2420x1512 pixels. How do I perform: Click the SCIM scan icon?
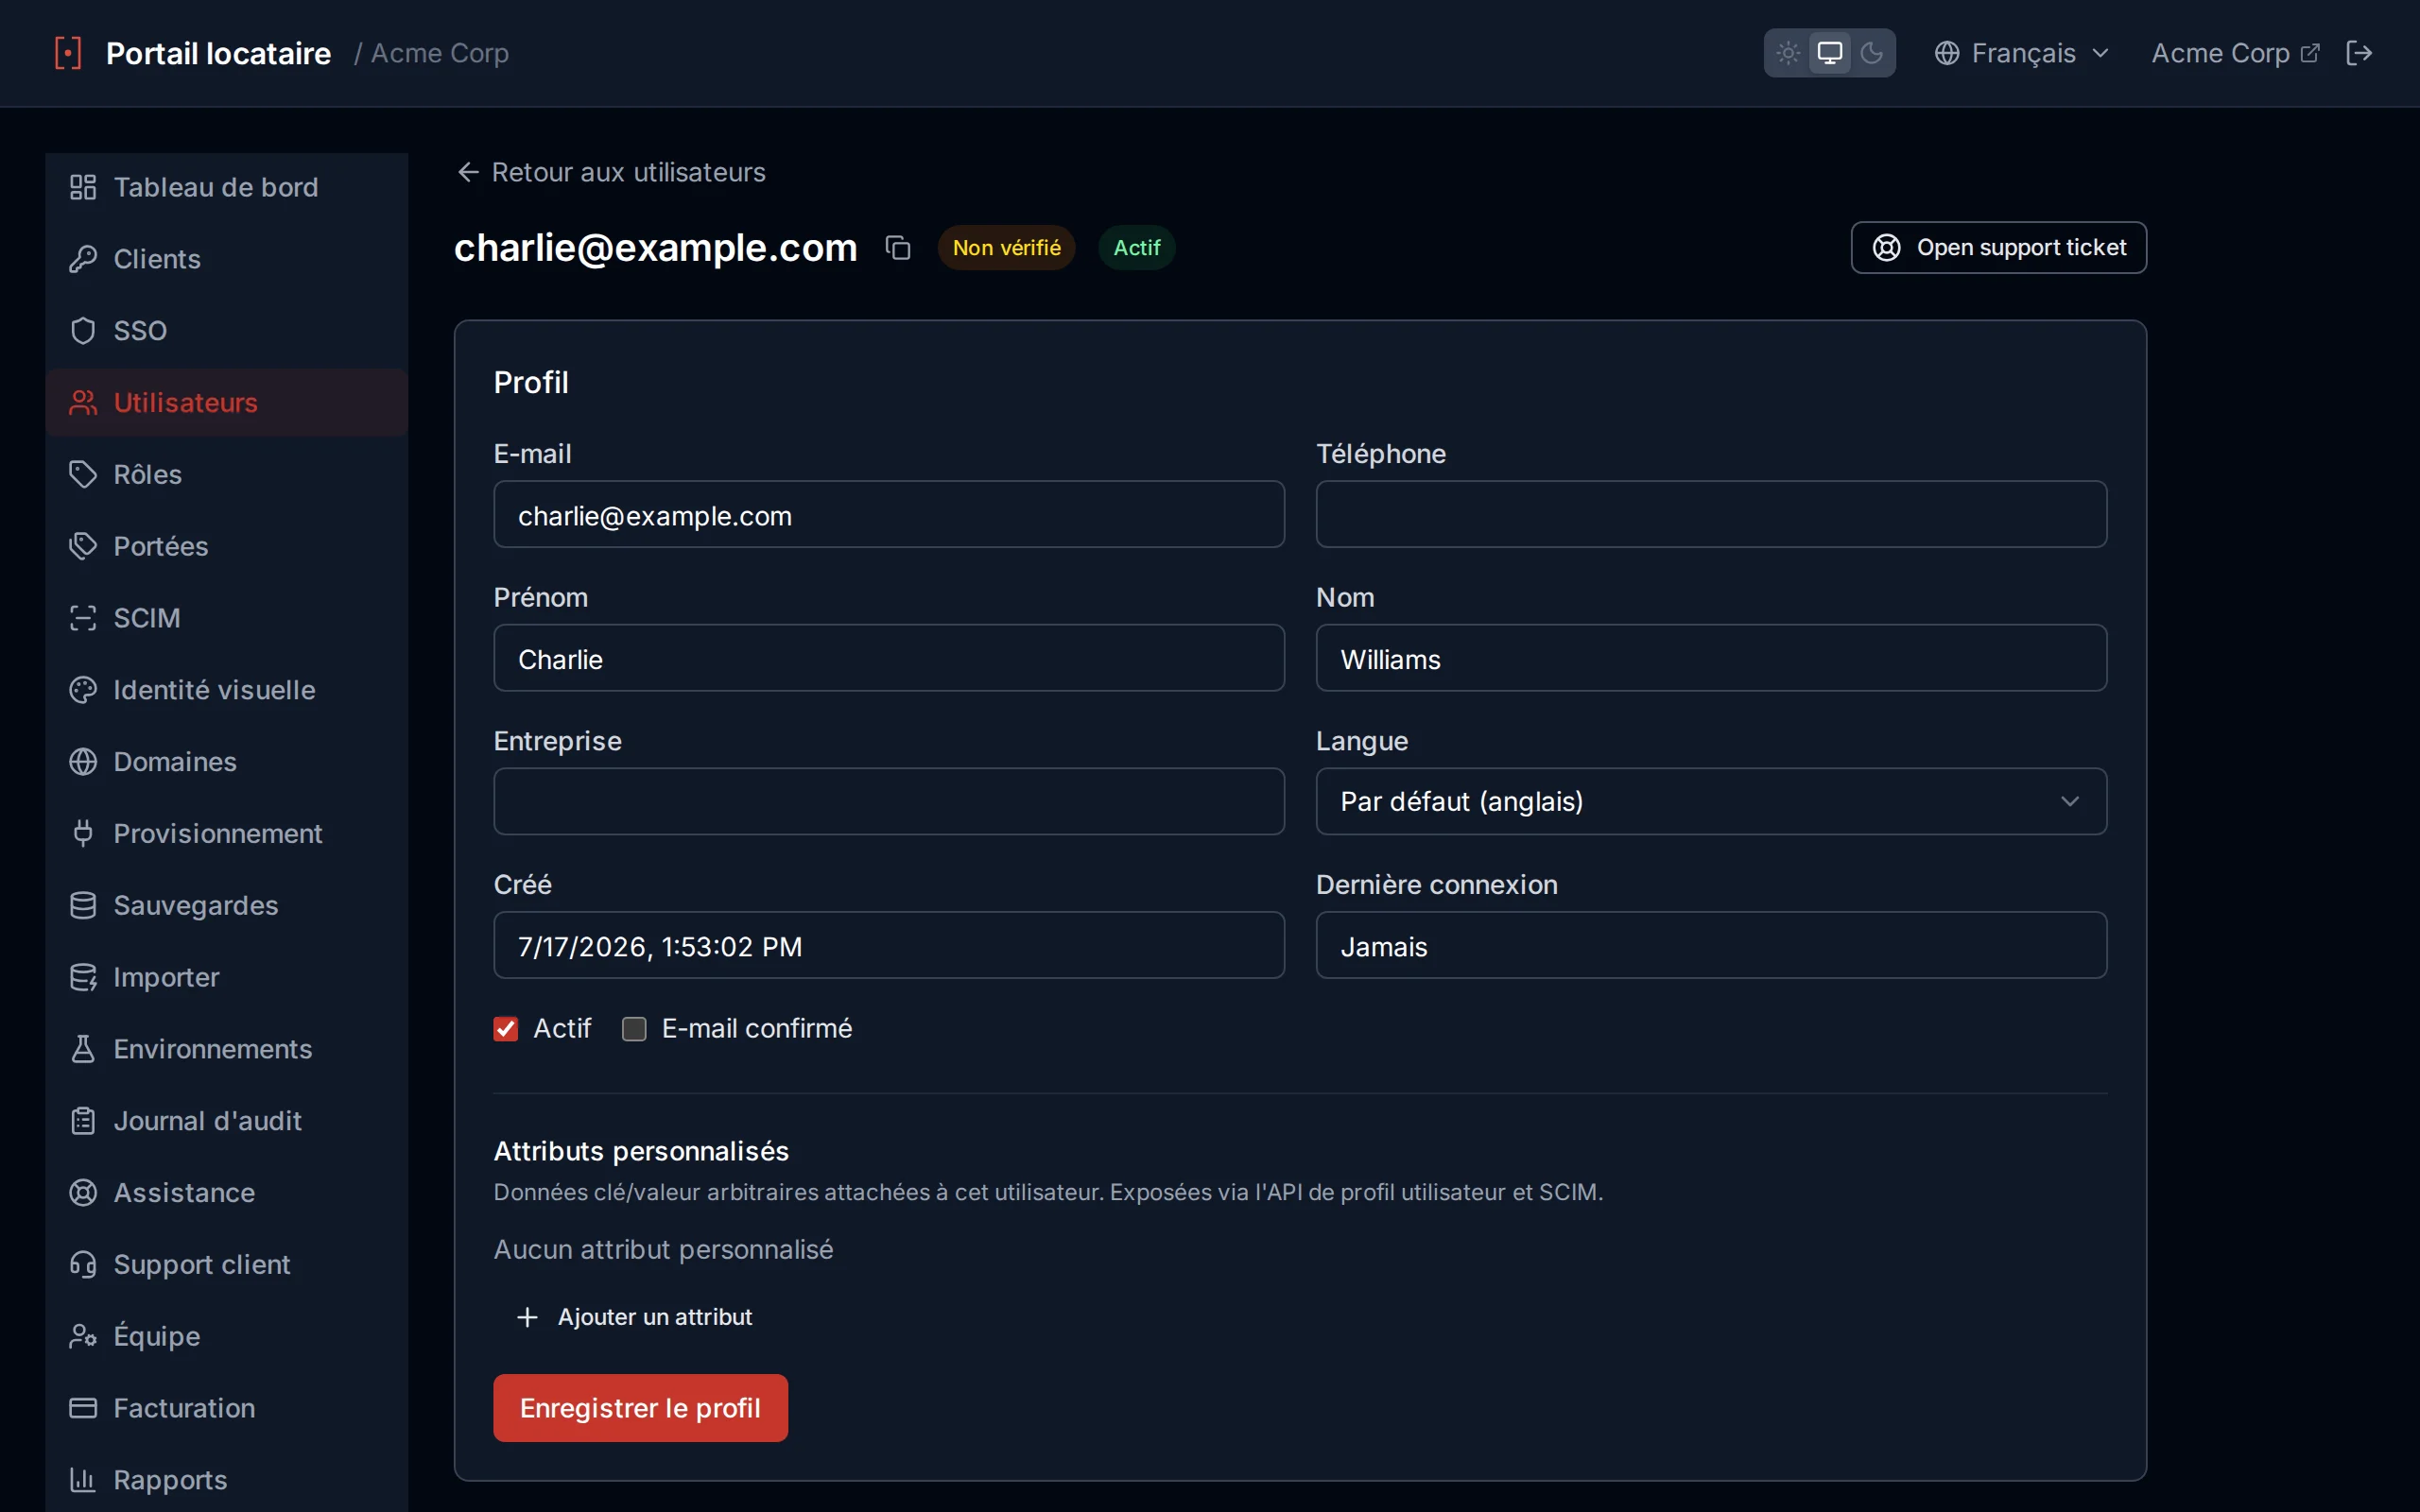[x=83, y=618]
